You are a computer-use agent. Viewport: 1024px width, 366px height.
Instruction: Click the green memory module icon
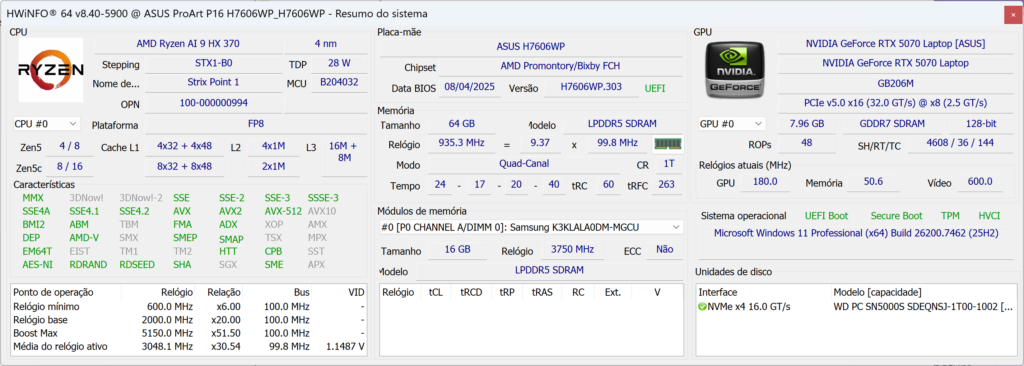coord(668,144)
